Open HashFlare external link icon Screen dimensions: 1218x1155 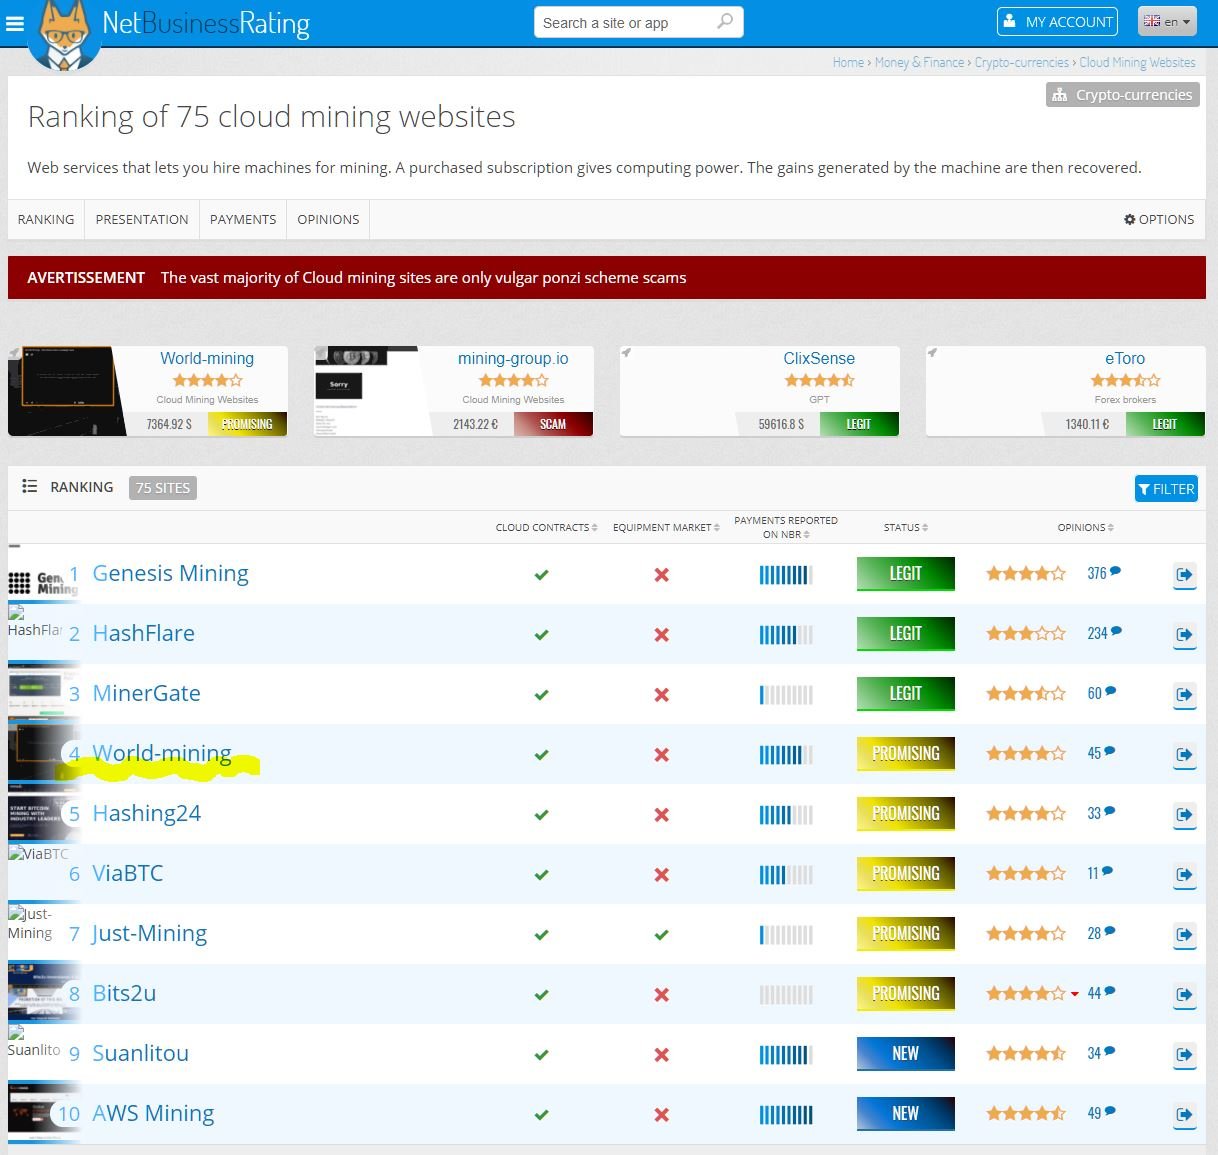point(1185,634)
